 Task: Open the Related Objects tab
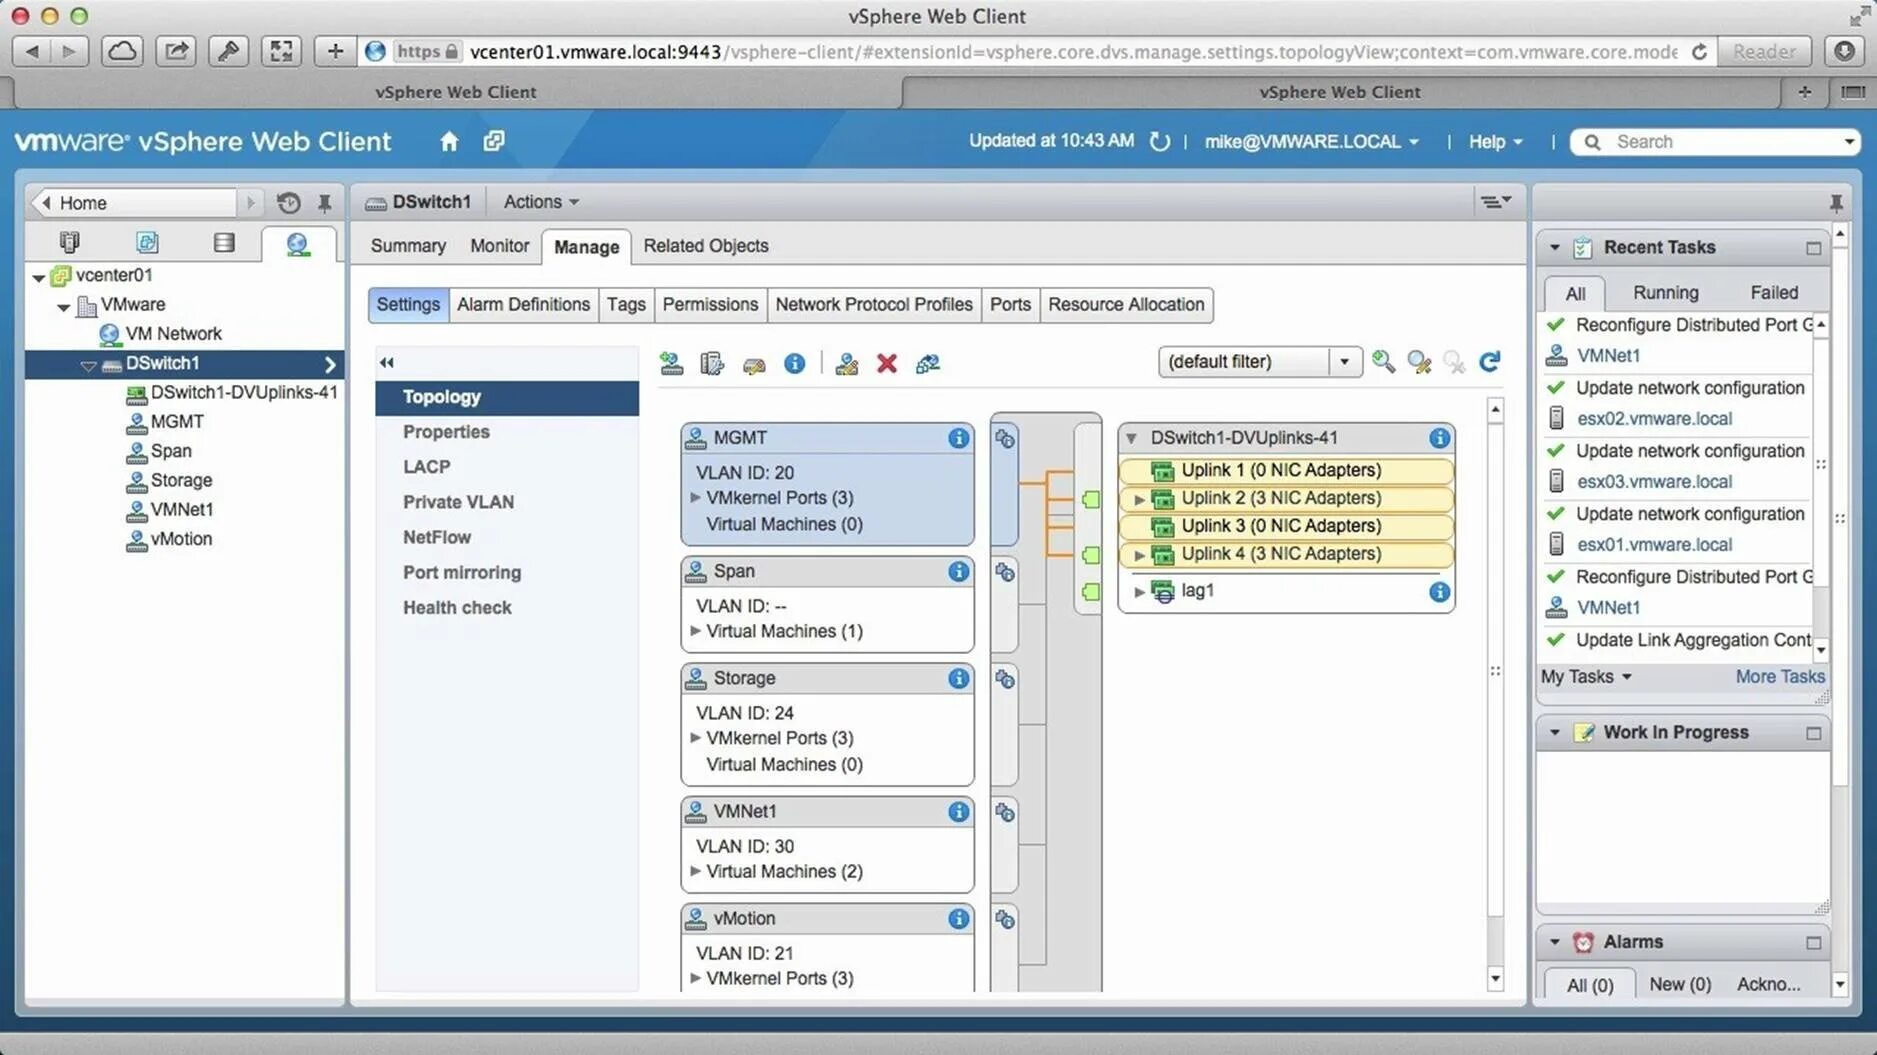coord(706,246)
